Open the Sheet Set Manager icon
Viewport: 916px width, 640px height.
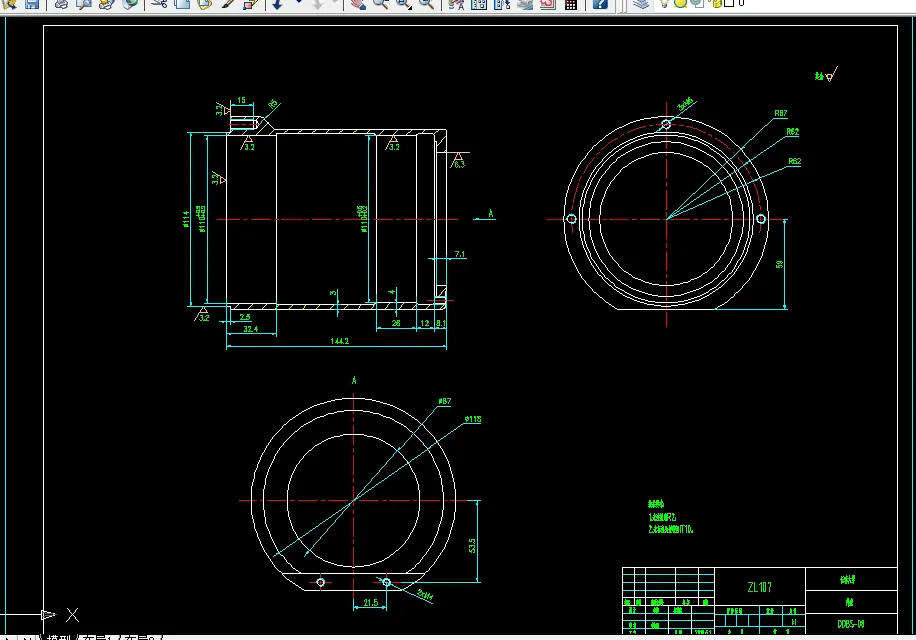pyautogui.click(x=525, y=4)
